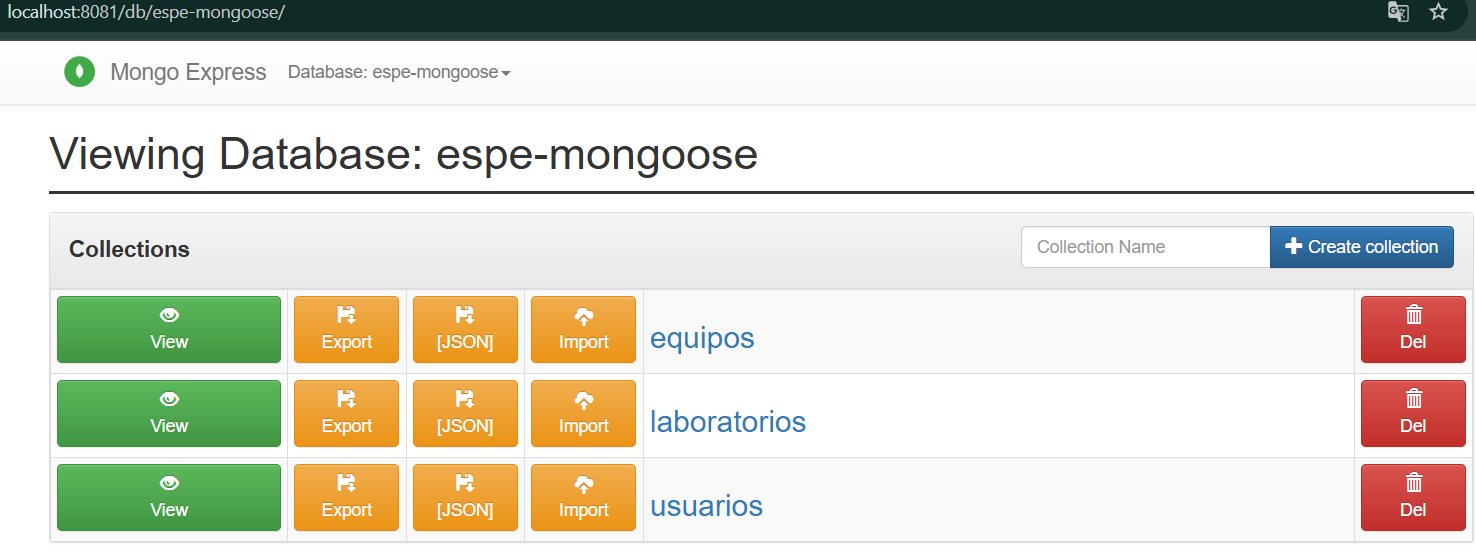Screen dimensions: 1476x559
Task: Export laboratorios as [JSON]
Action: point(465,414)
